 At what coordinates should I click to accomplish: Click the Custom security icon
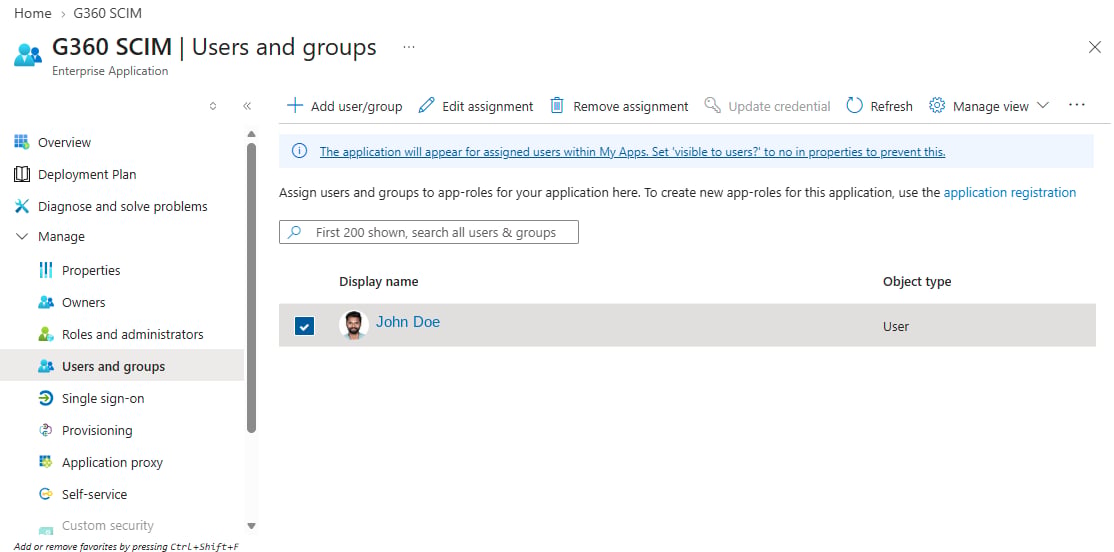[x=45, y=529]
